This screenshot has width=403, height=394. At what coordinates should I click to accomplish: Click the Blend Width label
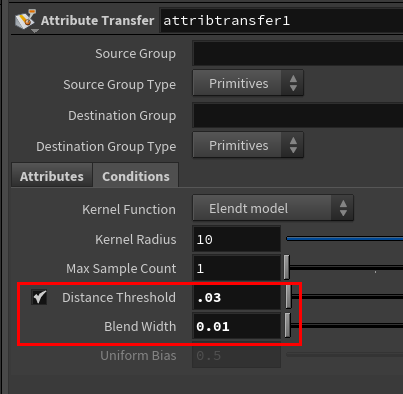pos(140,326)
